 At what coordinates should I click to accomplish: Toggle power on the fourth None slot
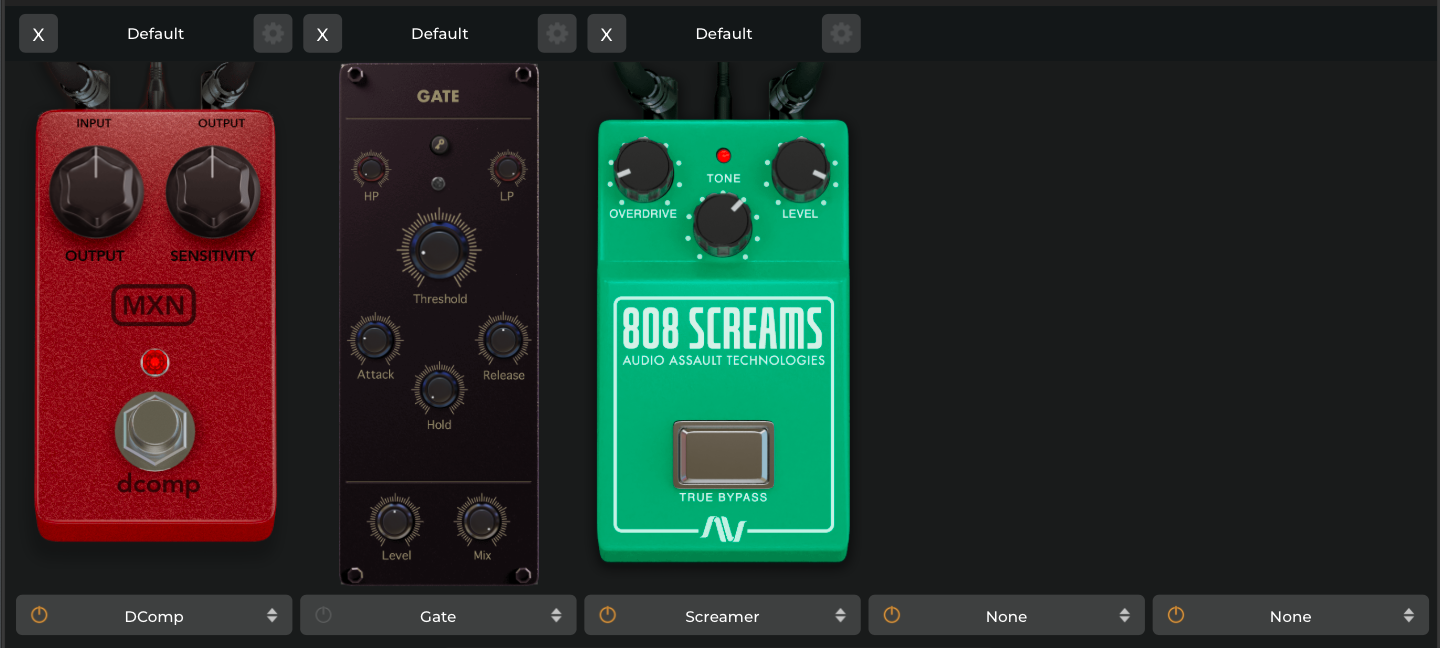pyautogui.click(x=891, y=616)
